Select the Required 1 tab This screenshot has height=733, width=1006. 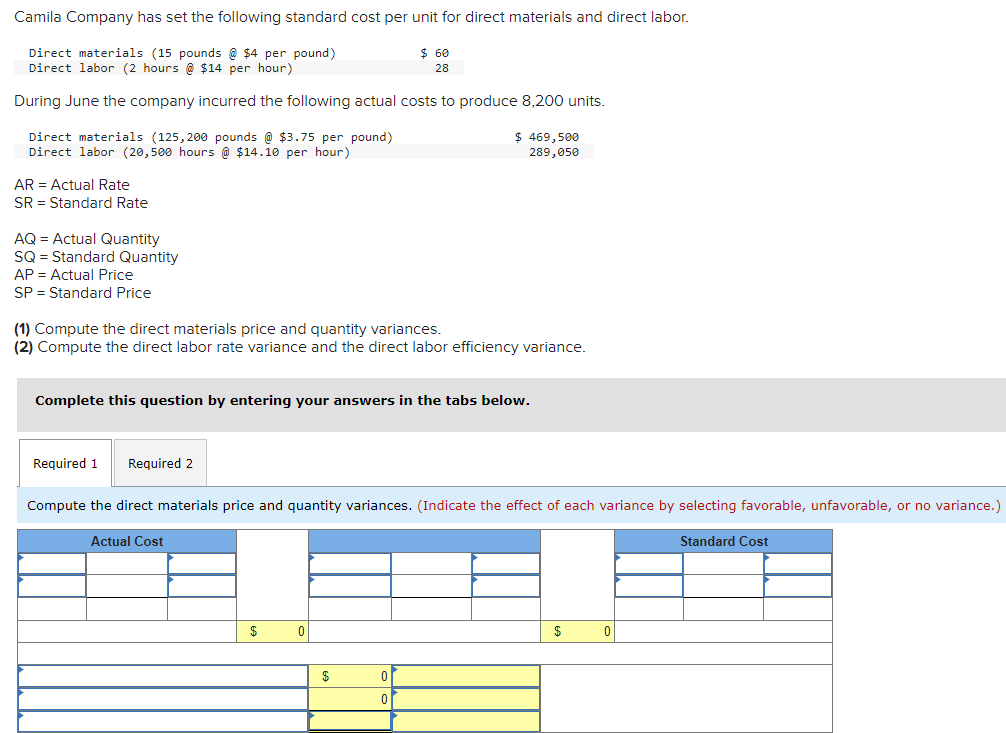tap(65, 463)
